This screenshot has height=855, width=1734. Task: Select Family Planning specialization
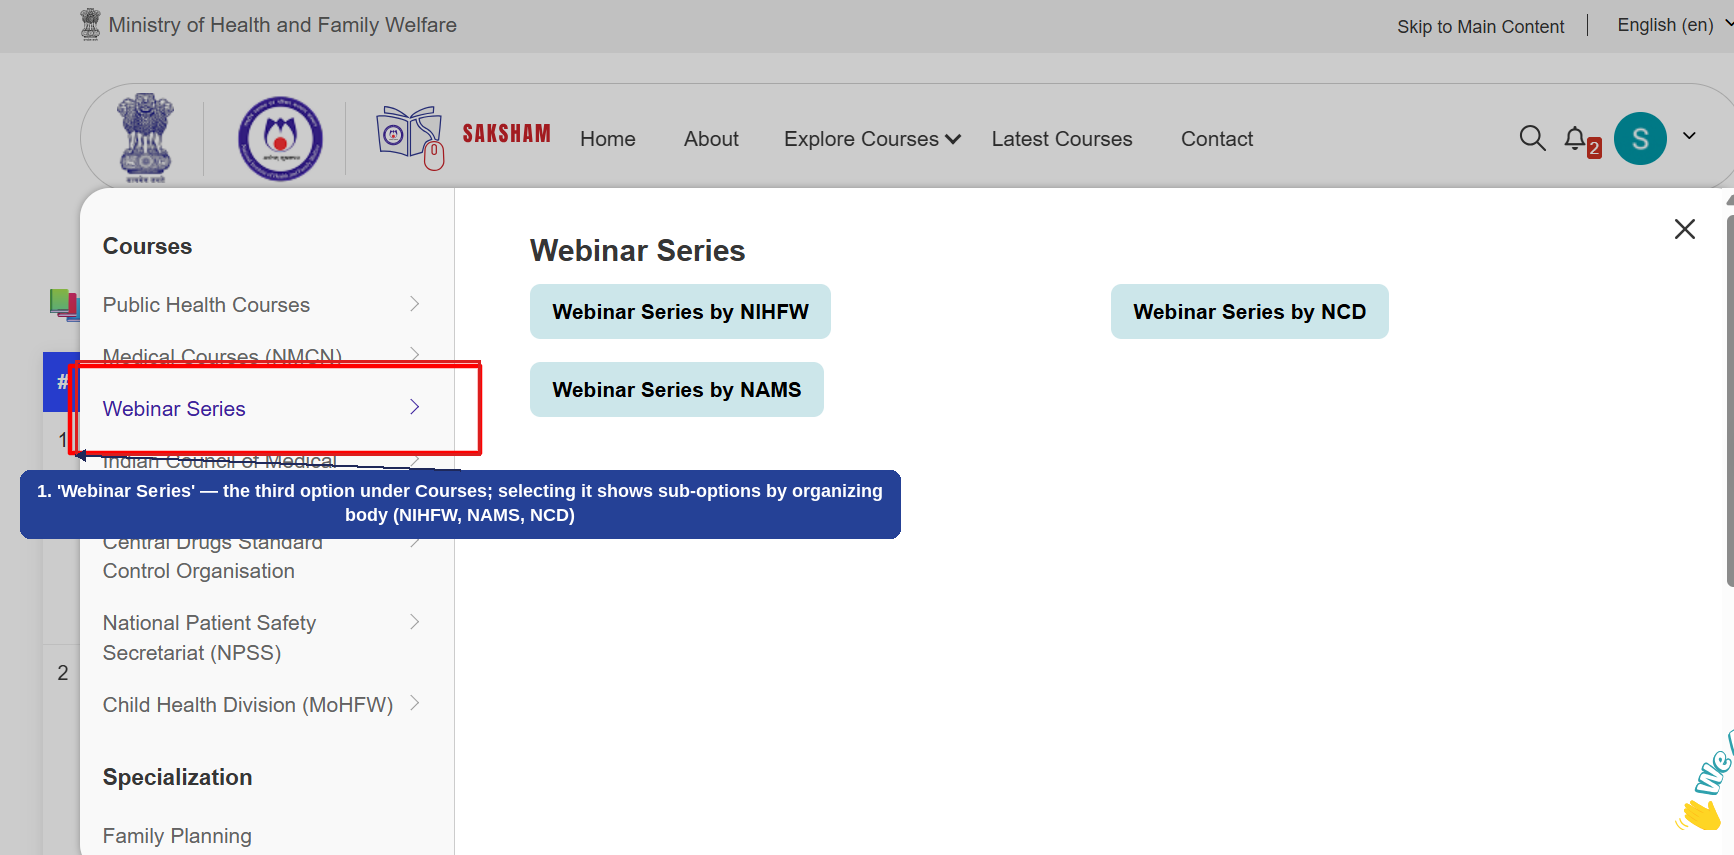[x=177, y=836]
